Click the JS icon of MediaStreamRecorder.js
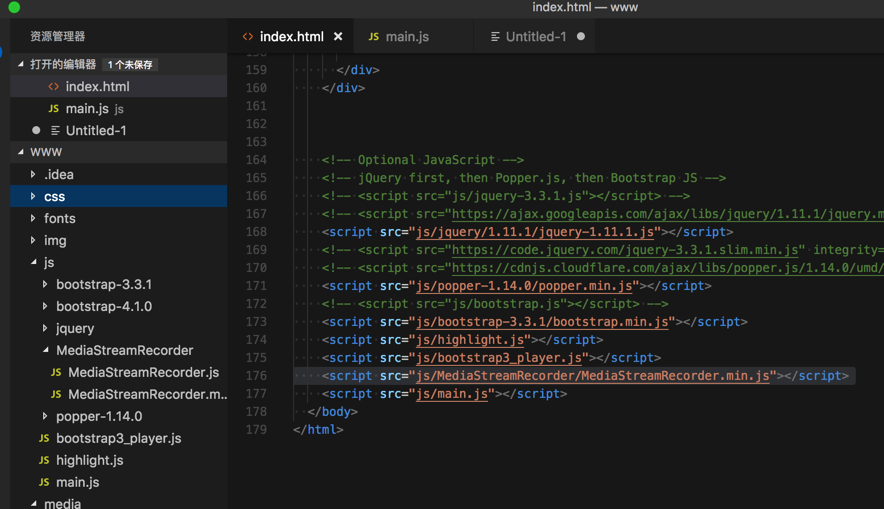884x509 pixels. click(56, 373)
